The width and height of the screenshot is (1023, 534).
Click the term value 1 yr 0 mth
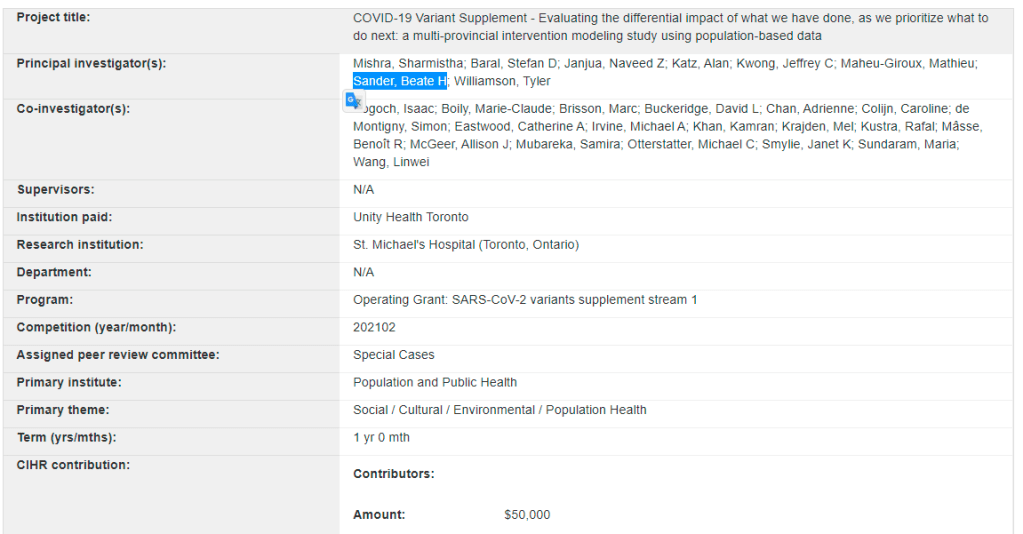[x=381, y=437]
